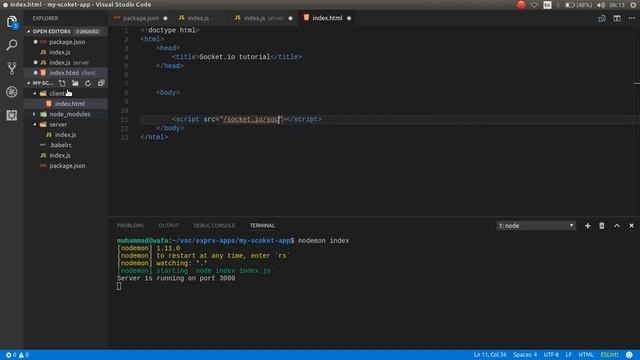
Task: Switch to index.js editor tab
Action: click(198, 18)
